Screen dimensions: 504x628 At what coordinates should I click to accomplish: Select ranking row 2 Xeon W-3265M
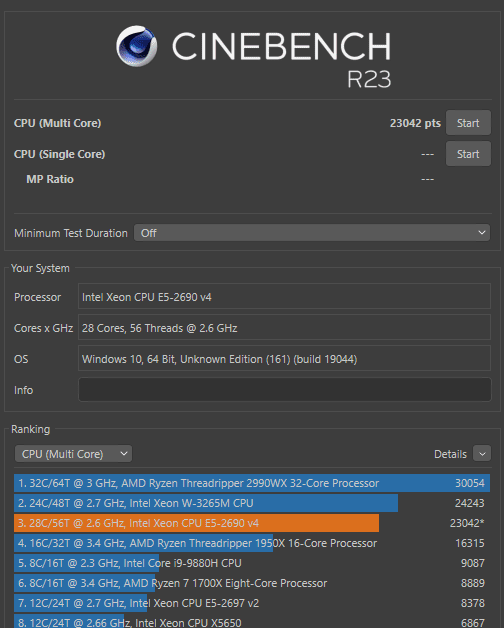tap(252, 503)
